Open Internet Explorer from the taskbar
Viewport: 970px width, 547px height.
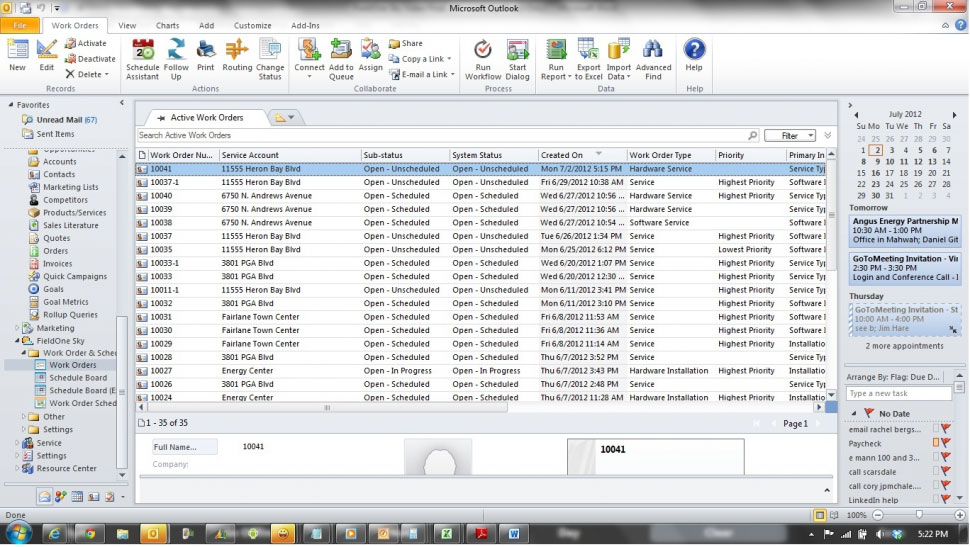click(54, 533)
